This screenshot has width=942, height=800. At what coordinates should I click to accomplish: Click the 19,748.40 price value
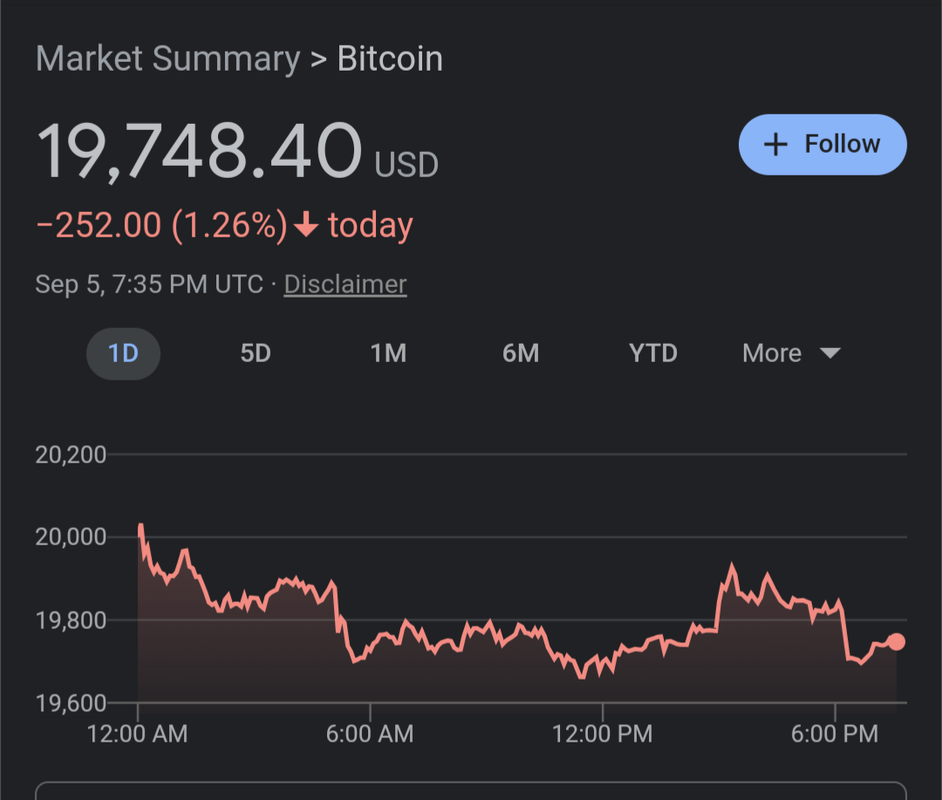point(199,152)
